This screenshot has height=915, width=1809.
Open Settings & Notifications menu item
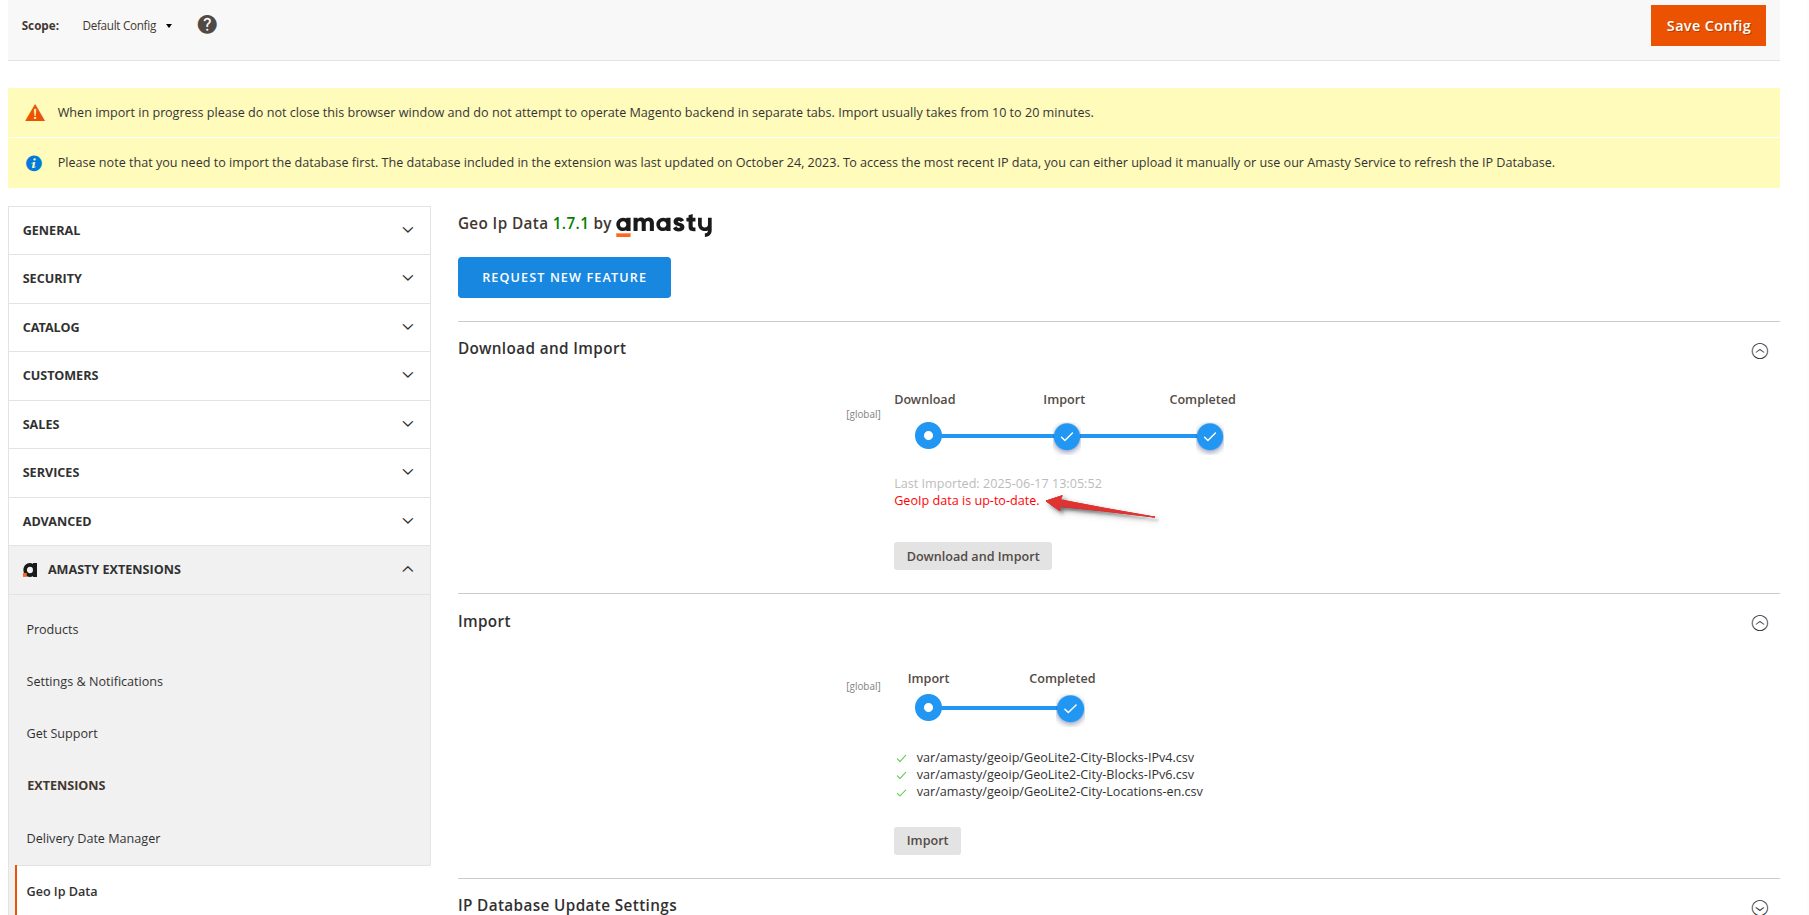pos(94,682)
